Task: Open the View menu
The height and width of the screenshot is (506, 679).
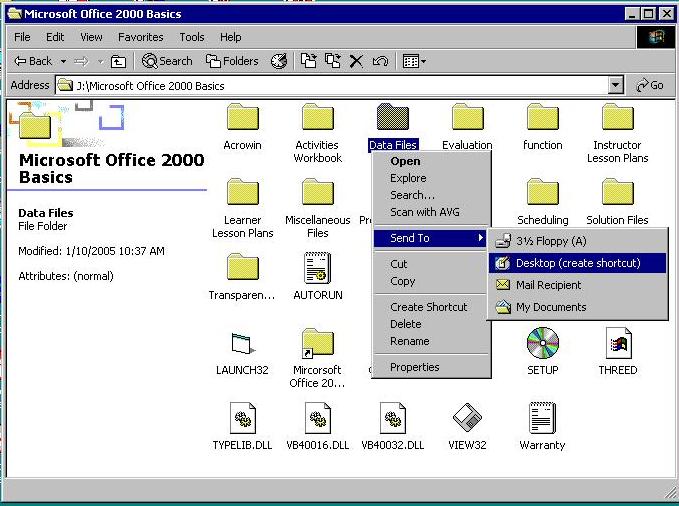Action: [x=91, y=37]
